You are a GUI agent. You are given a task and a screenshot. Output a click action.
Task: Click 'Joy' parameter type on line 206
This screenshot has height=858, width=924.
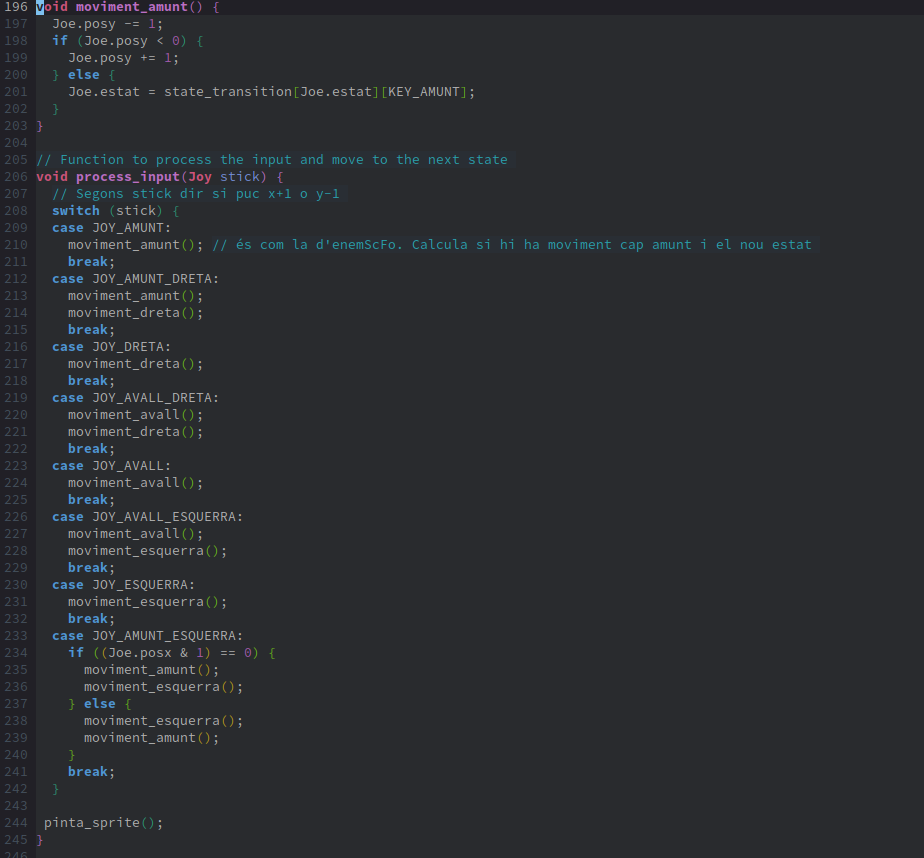click(200, 177)
